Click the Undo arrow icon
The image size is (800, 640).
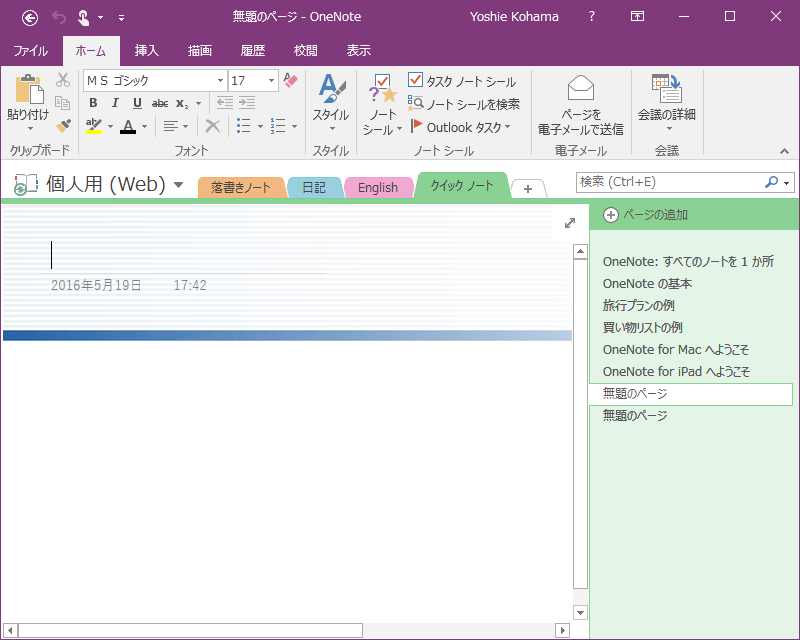click(x=59, y=18)
